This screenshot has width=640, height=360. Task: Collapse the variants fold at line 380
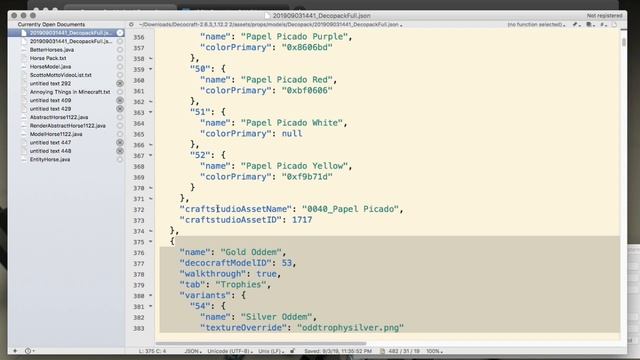151,296
